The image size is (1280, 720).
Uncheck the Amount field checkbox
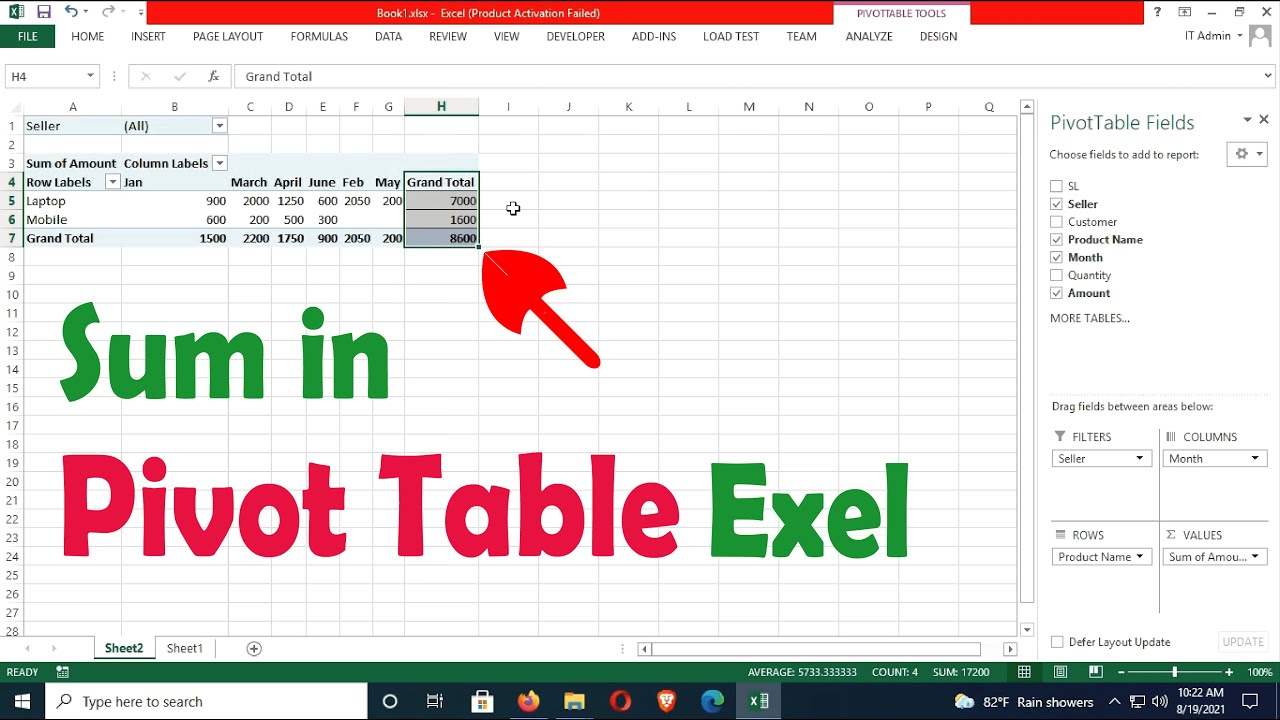click(x=1056, y=293)
